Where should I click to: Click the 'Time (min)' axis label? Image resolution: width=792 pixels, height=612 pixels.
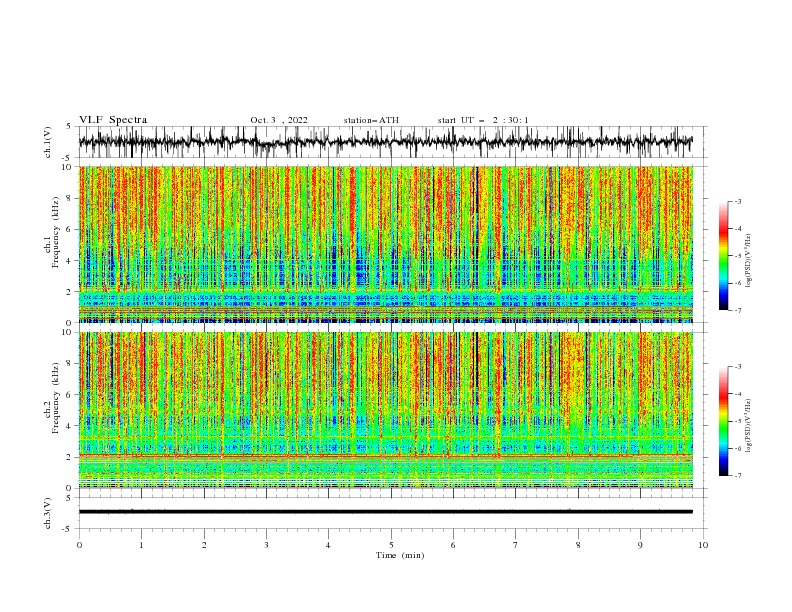click(400, 555)
